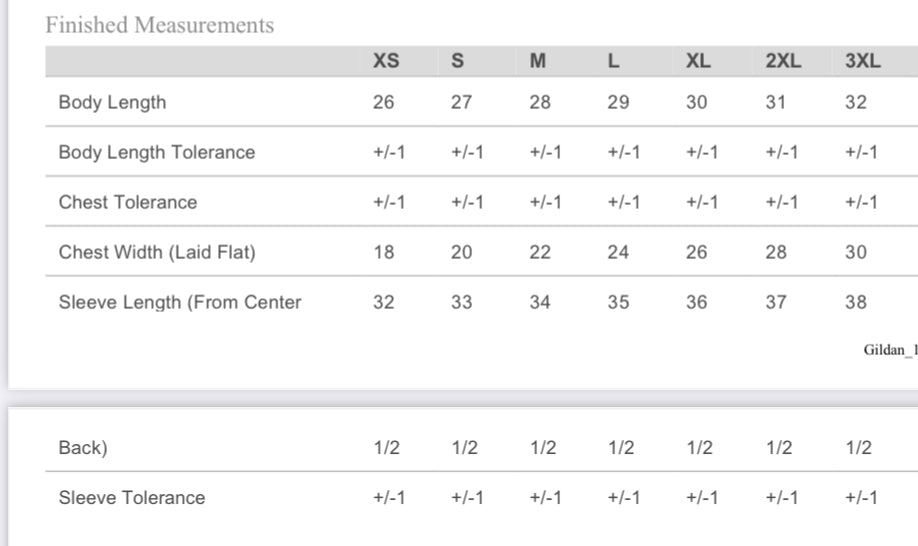Select the Sleeve Length value 38 for 3XL

coord(857,302)
